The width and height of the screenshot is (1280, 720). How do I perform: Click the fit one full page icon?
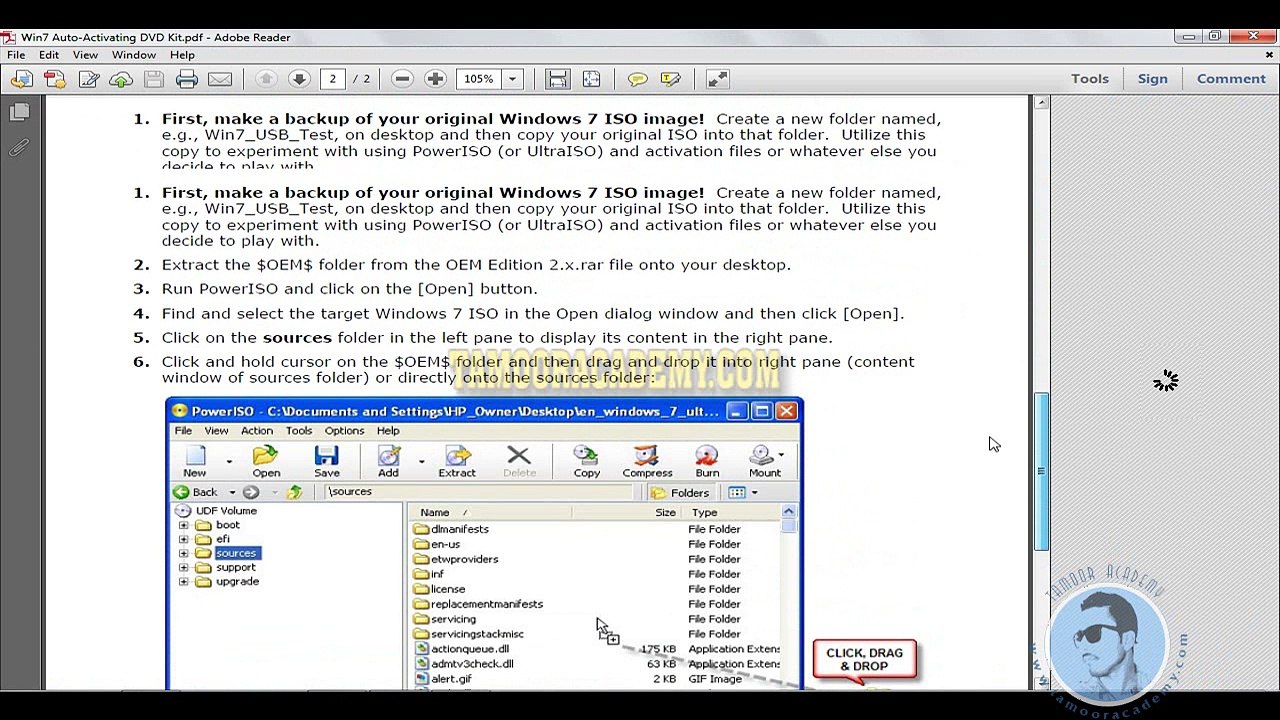591,79
